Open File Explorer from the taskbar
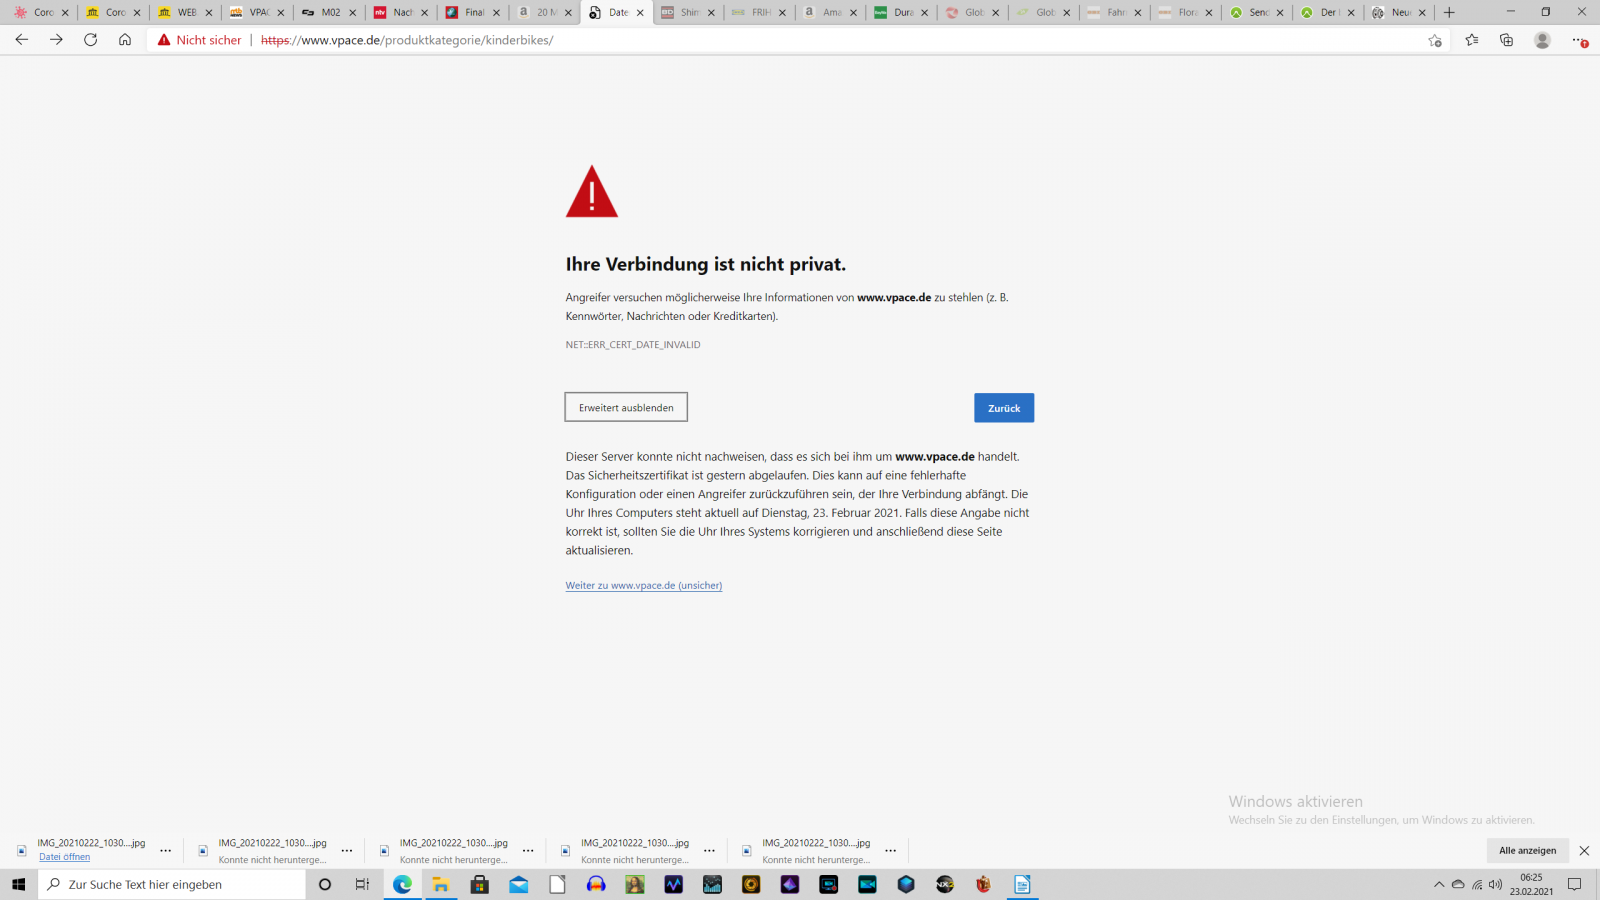 pos(441,884)
